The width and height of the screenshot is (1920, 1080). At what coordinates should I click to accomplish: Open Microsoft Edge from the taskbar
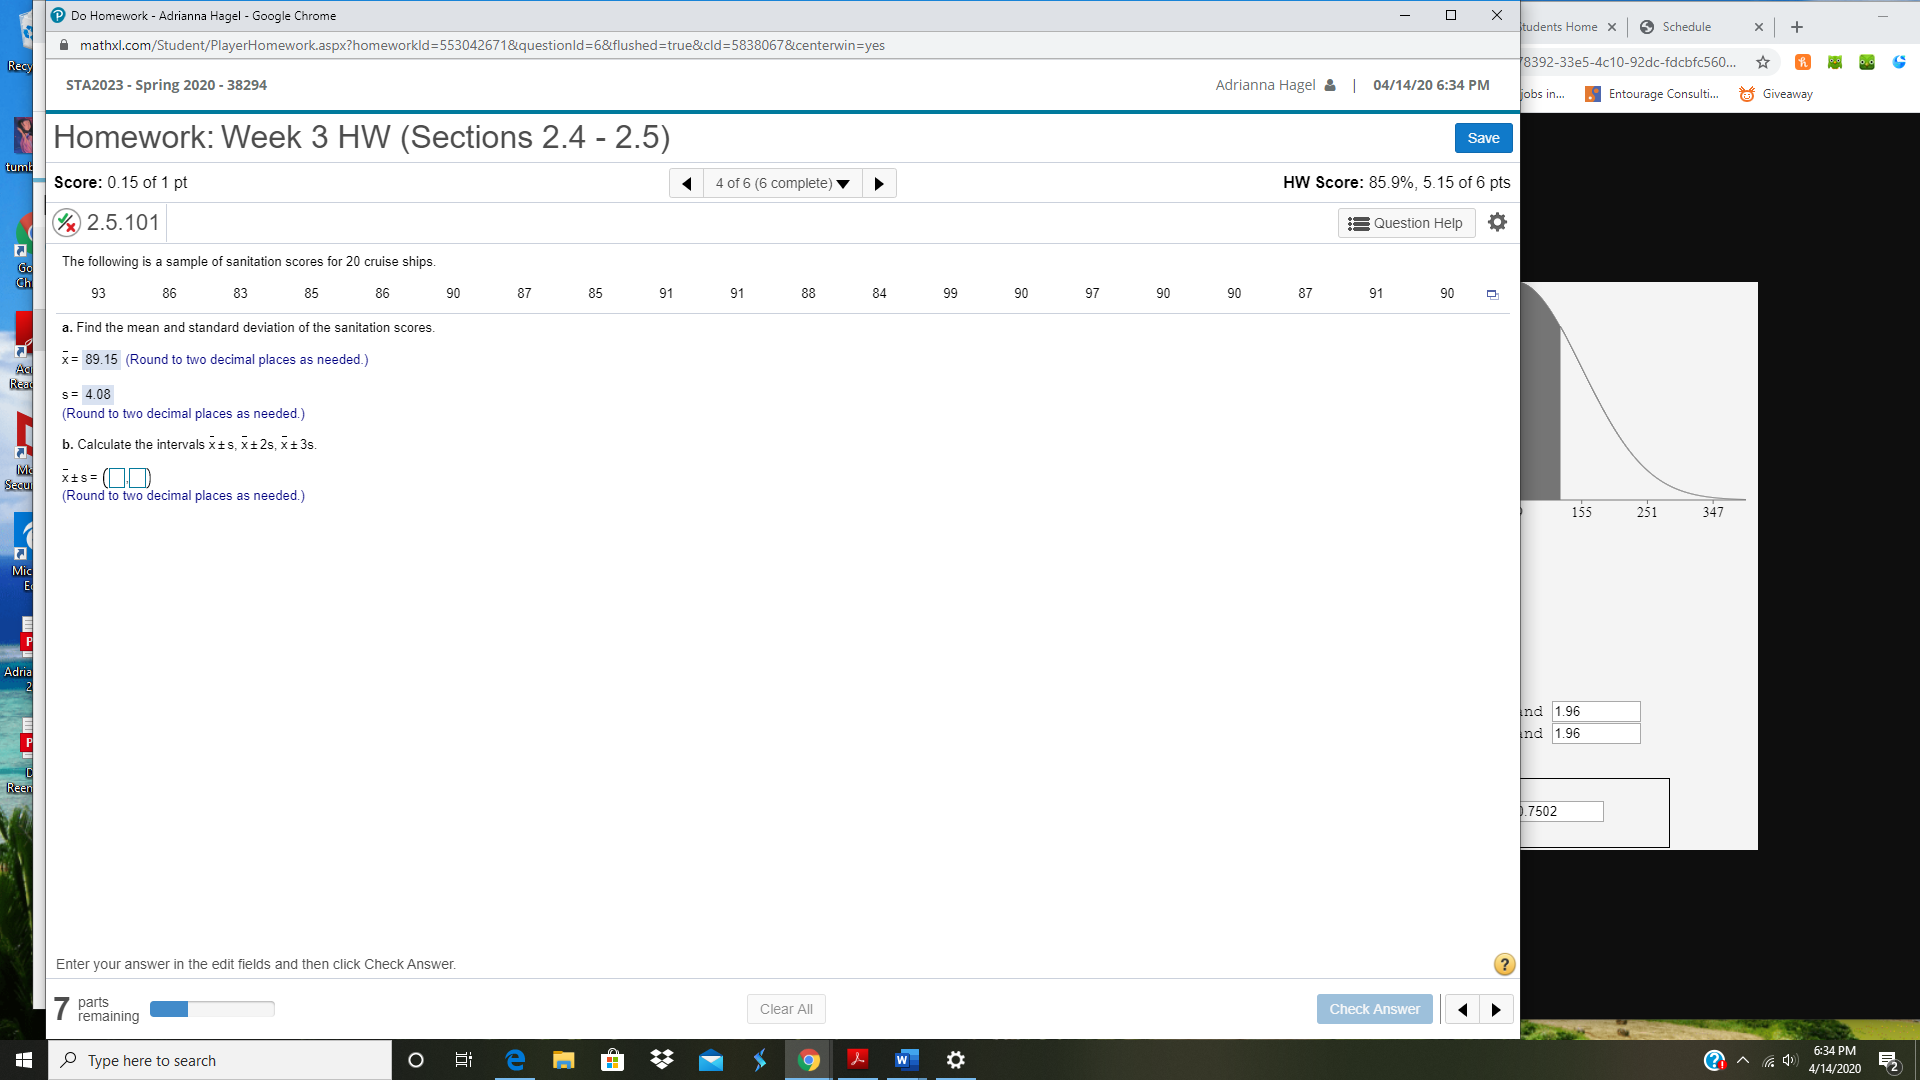coord(515,1059)
